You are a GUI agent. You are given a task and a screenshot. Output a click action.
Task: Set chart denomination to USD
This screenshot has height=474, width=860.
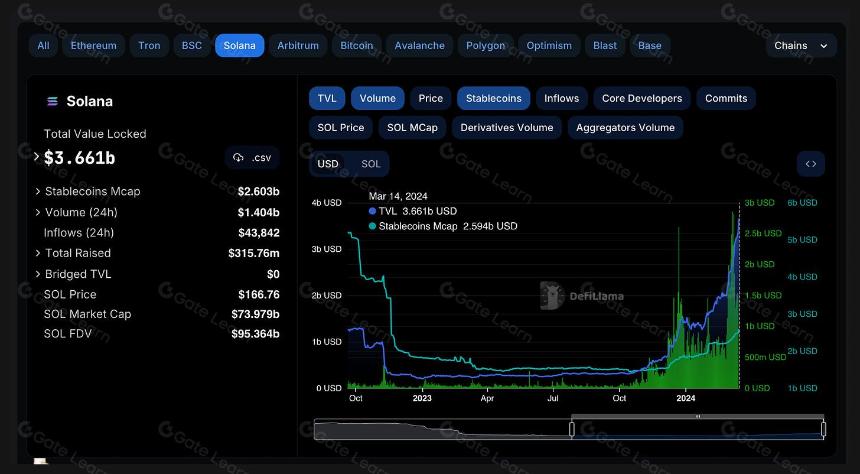328,163
